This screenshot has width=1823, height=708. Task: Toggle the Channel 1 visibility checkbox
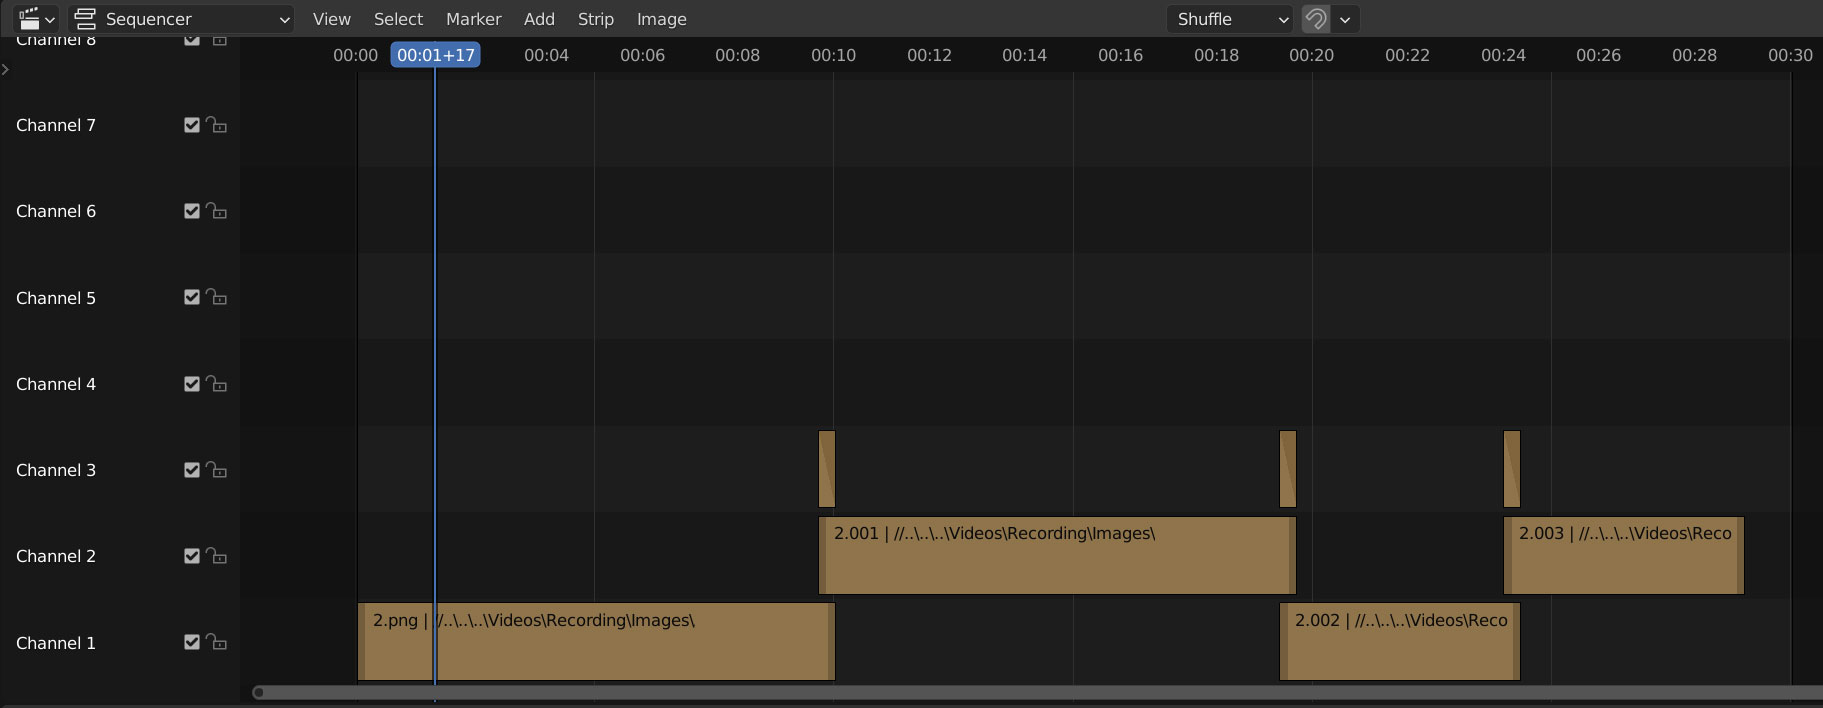[192, 642]
